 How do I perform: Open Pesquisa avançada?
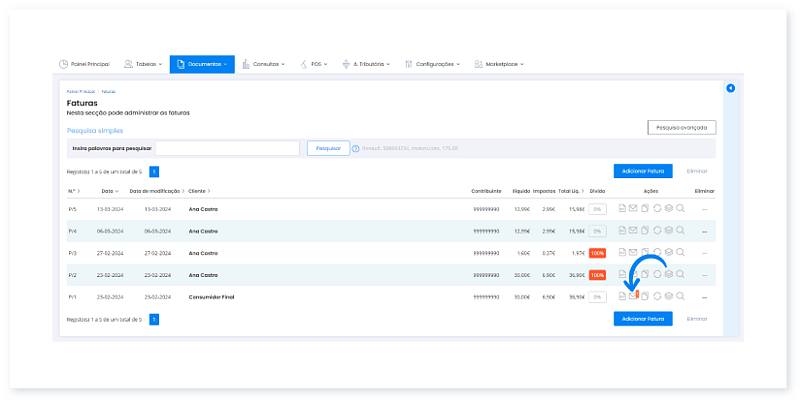[x=681, y=127]
